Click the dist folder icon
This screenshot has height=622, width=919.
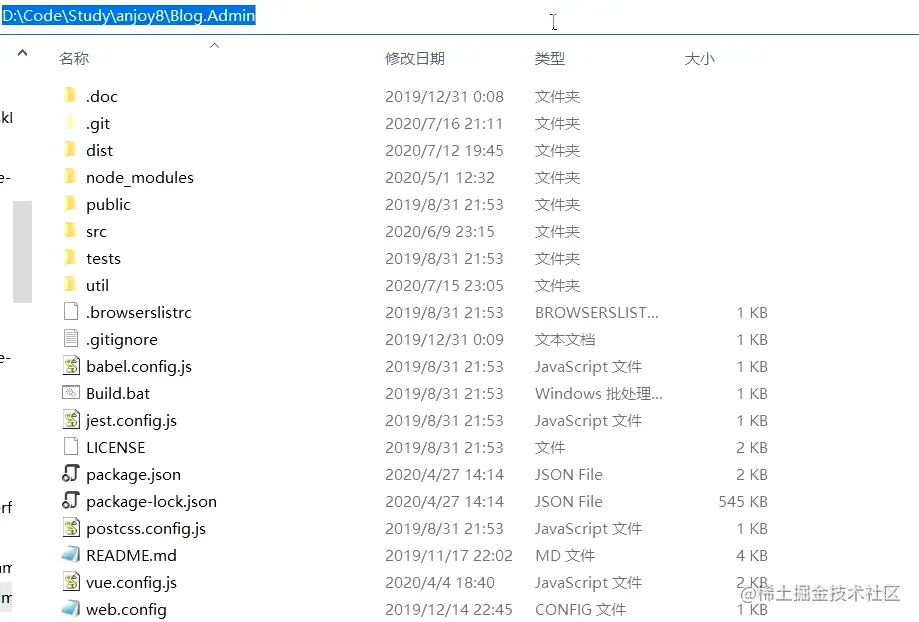(x=70, y=149)
